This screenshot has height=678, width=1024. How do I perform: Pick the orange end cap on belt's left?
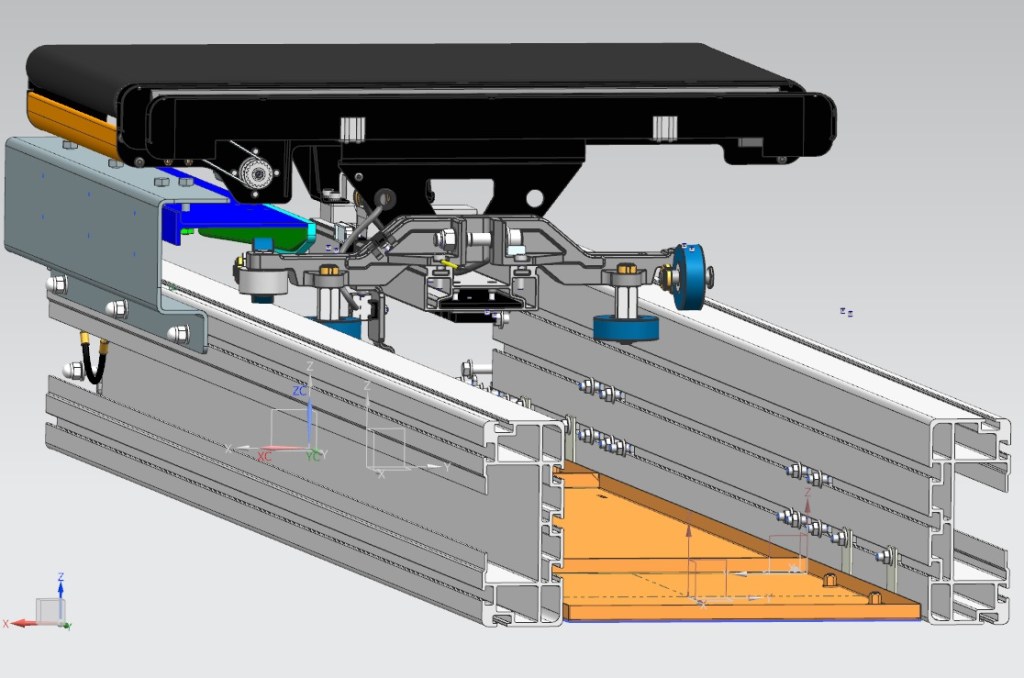pos(70,118)
